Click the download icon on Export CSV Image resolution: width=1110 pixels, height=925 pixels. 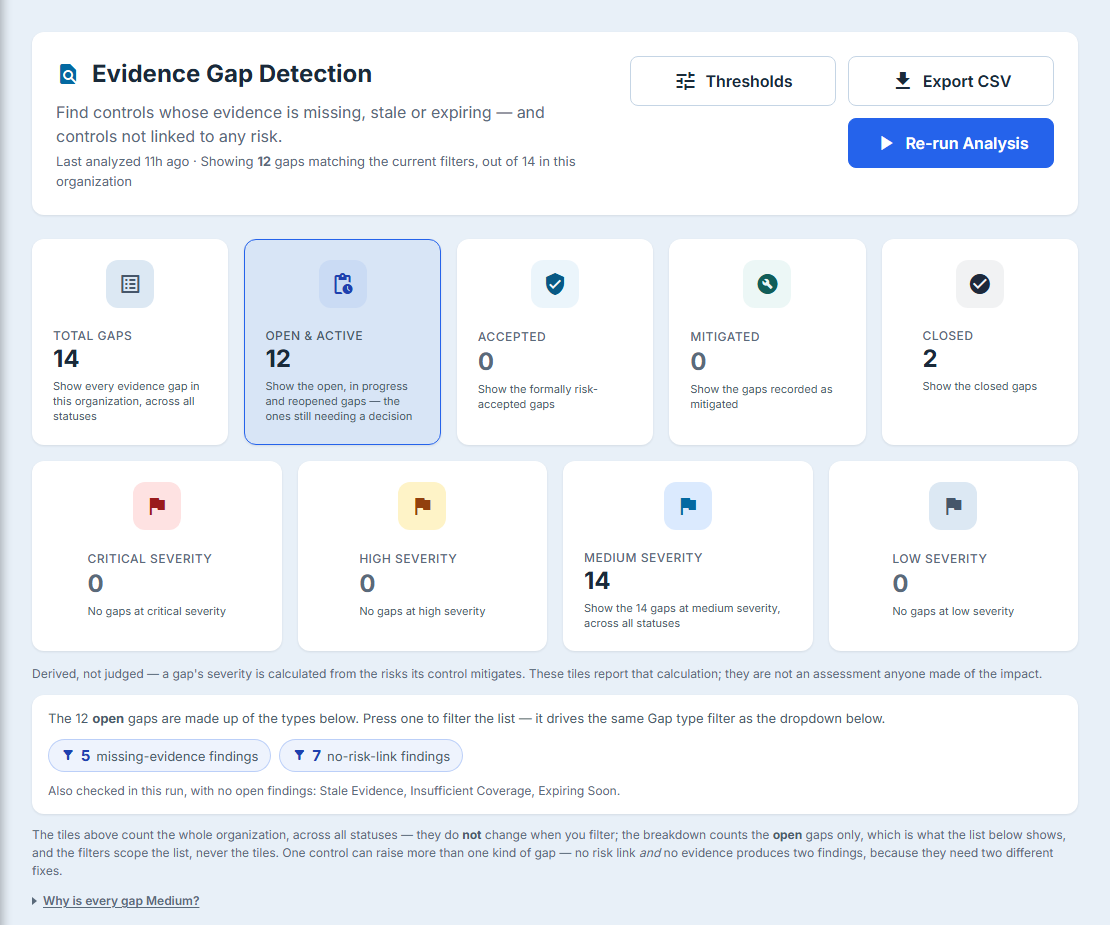[903, 81]
